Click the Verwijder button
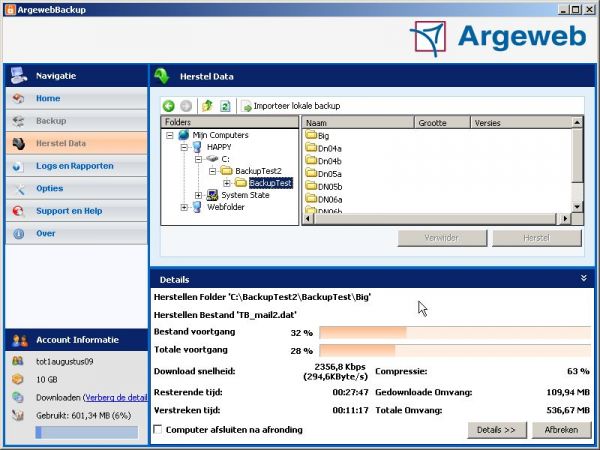This screenshot has height=450, width=600. 442,238
